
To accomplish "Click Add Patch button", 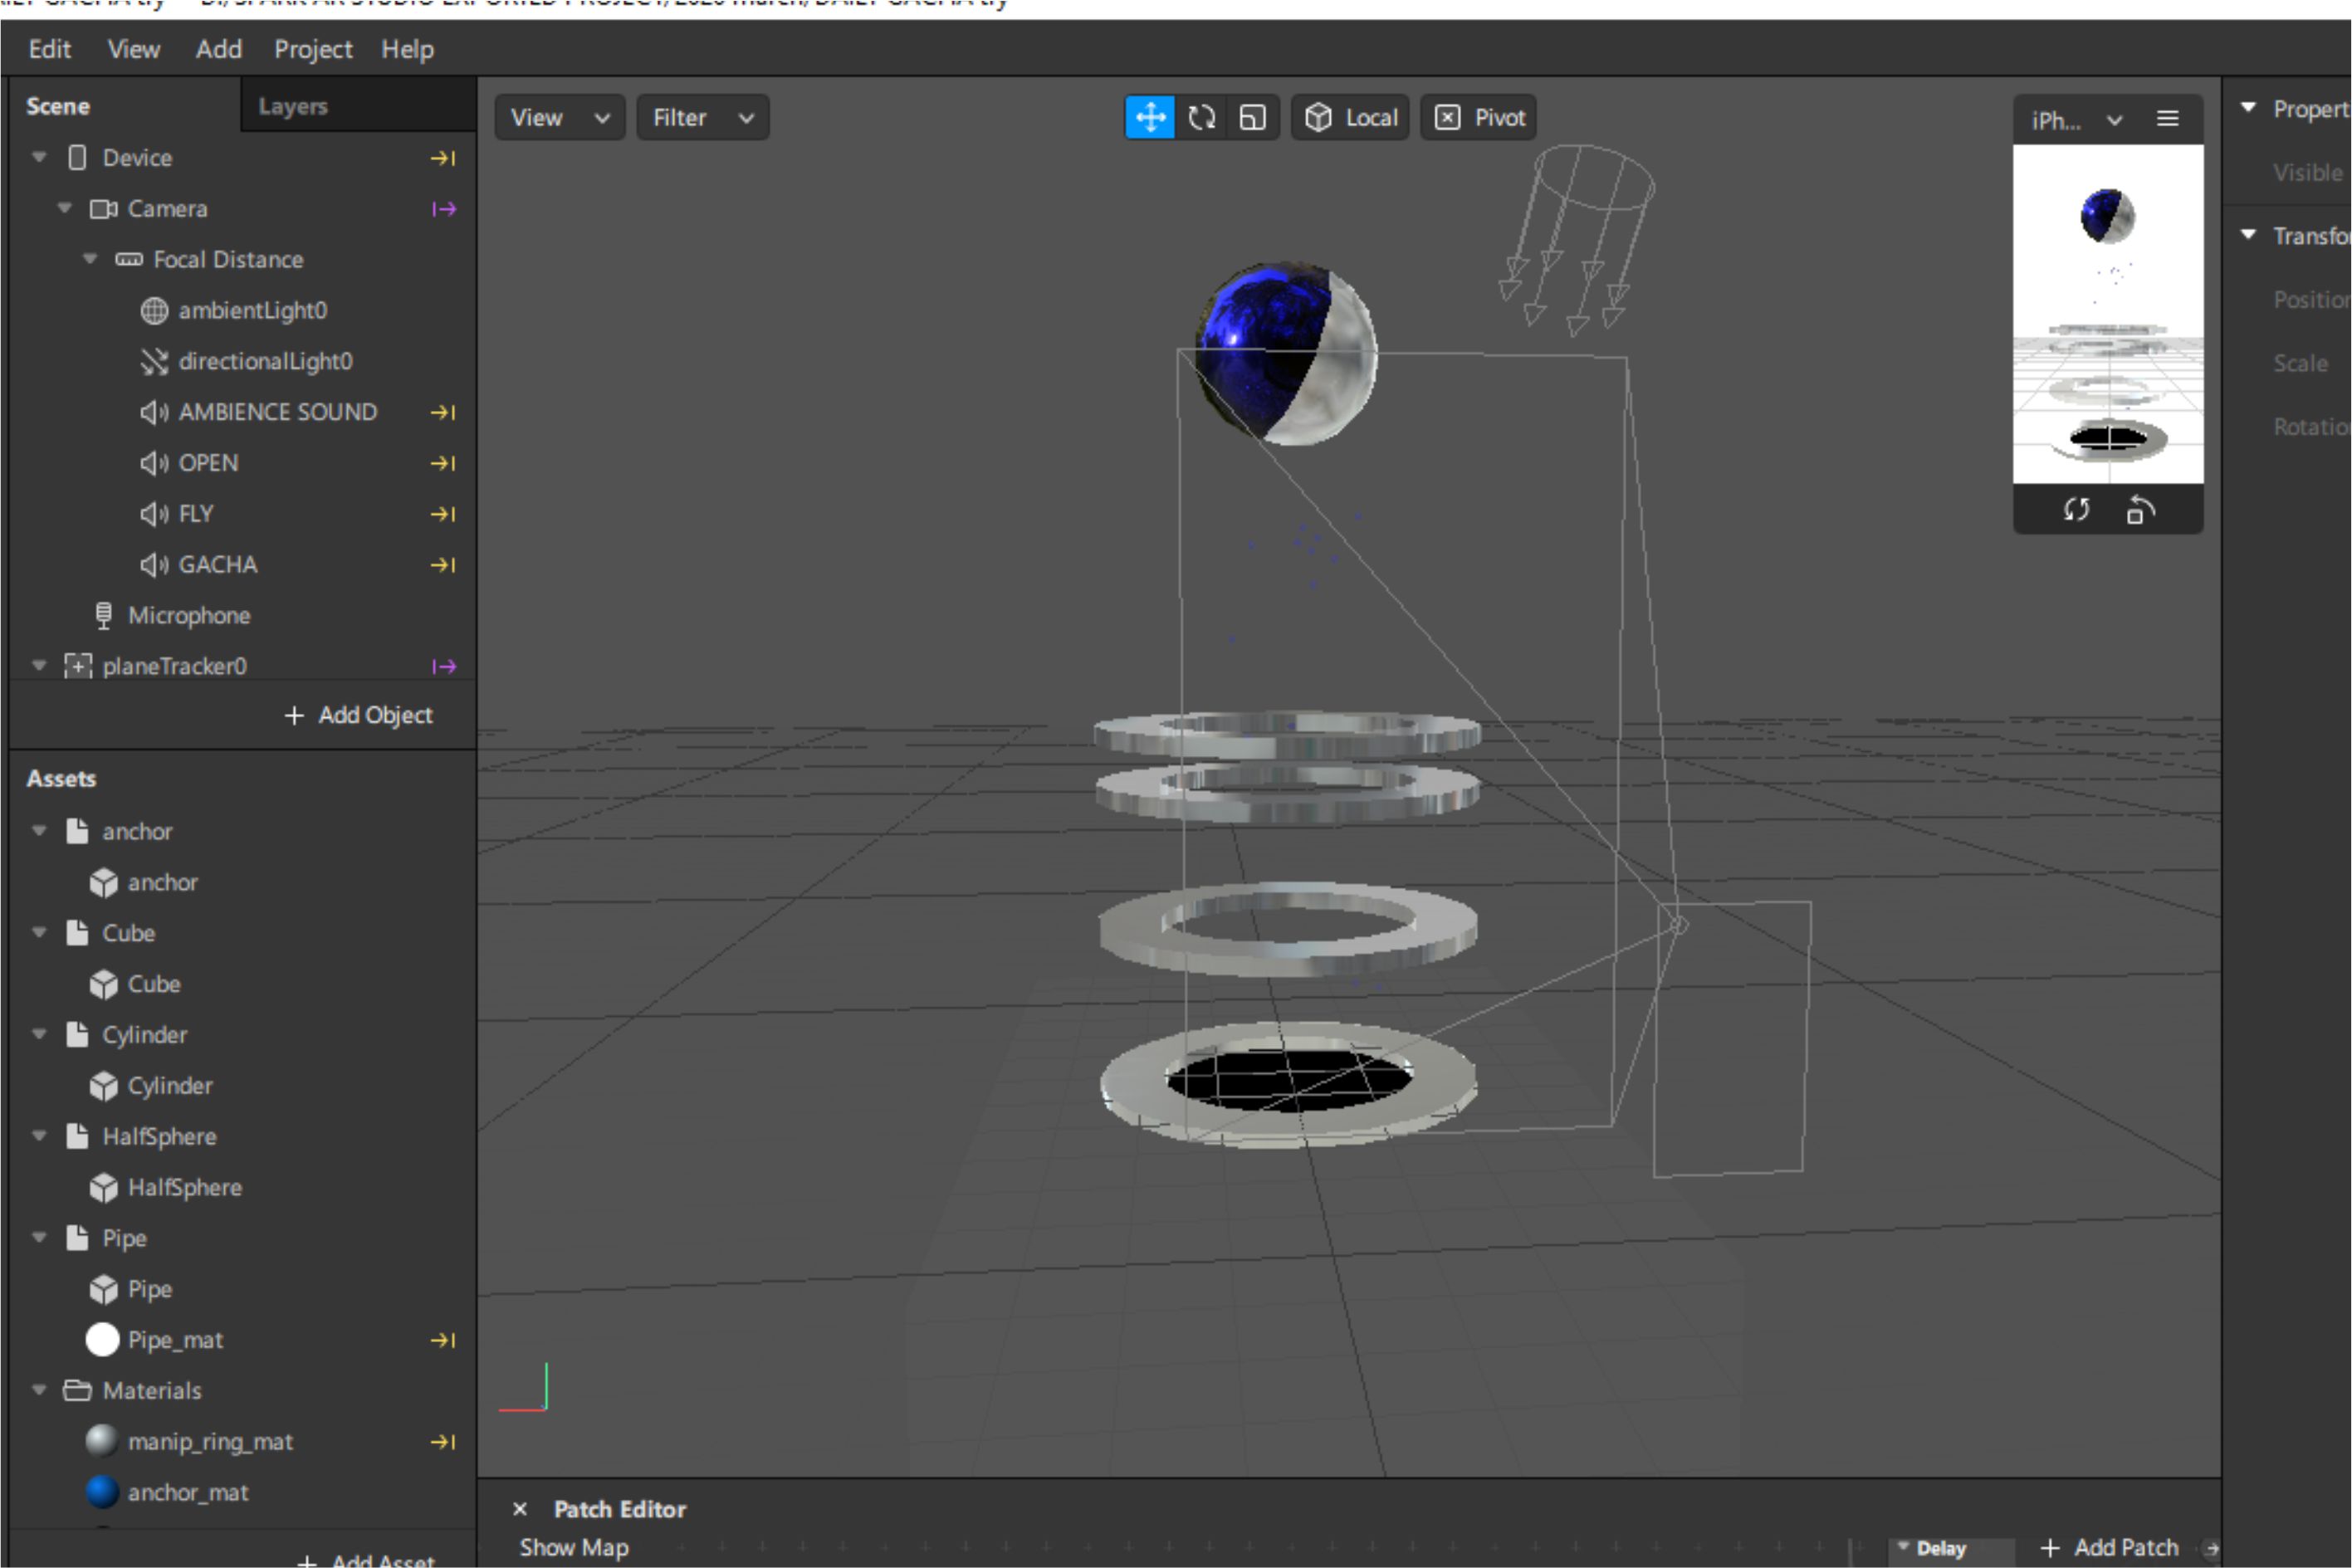I will pos(2110,1547).
